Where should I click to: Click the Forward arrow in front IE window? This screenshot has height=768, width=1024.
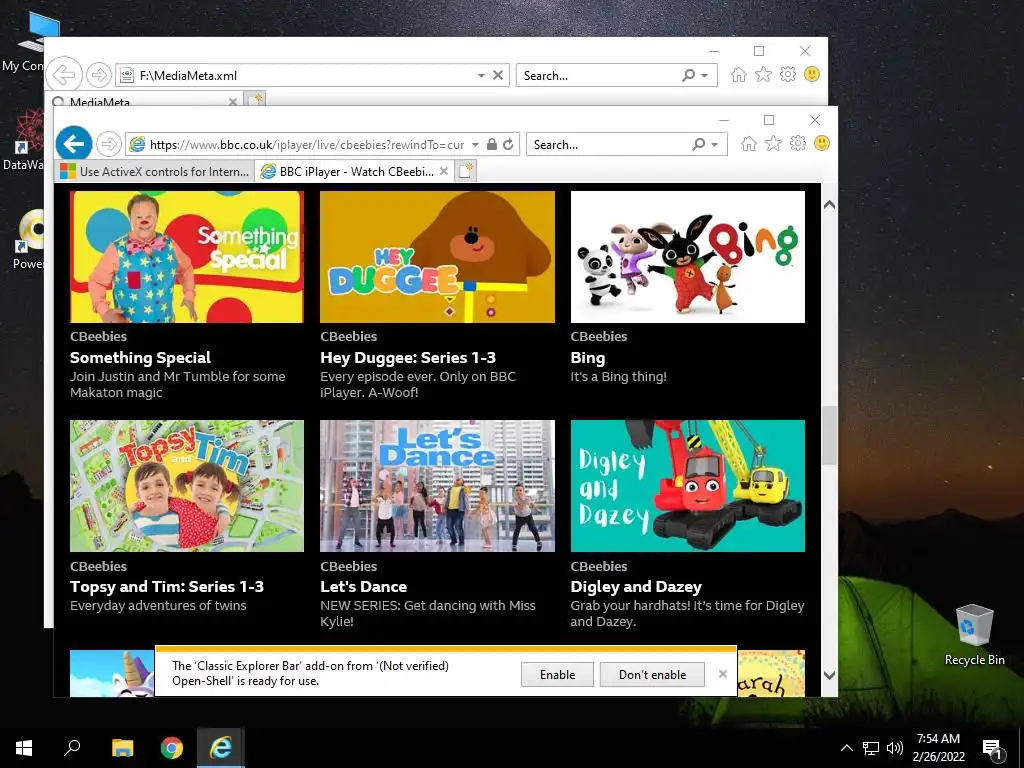click(x=109, y=144)
